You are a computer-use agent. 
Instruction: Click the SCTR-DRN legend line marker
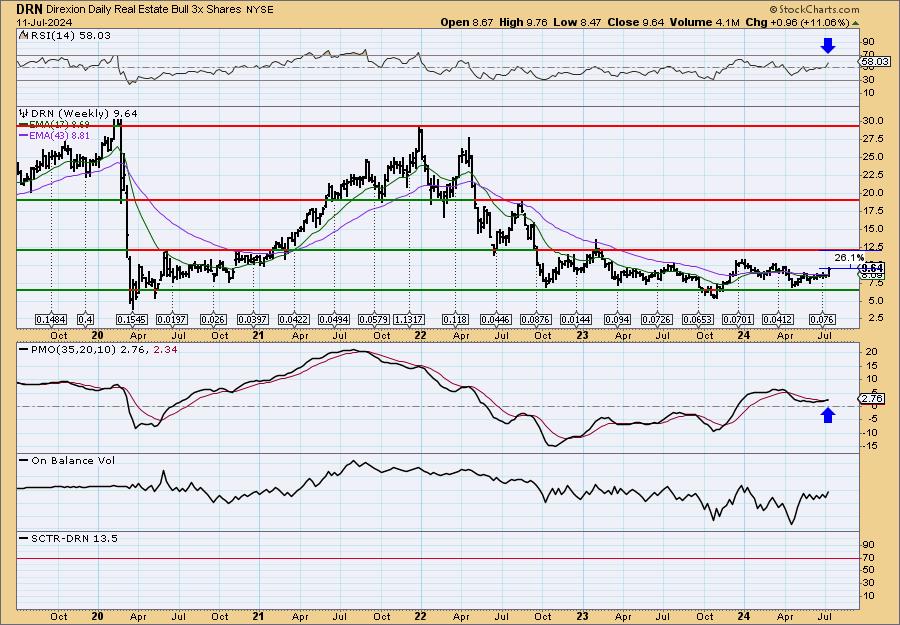(24, 538)
